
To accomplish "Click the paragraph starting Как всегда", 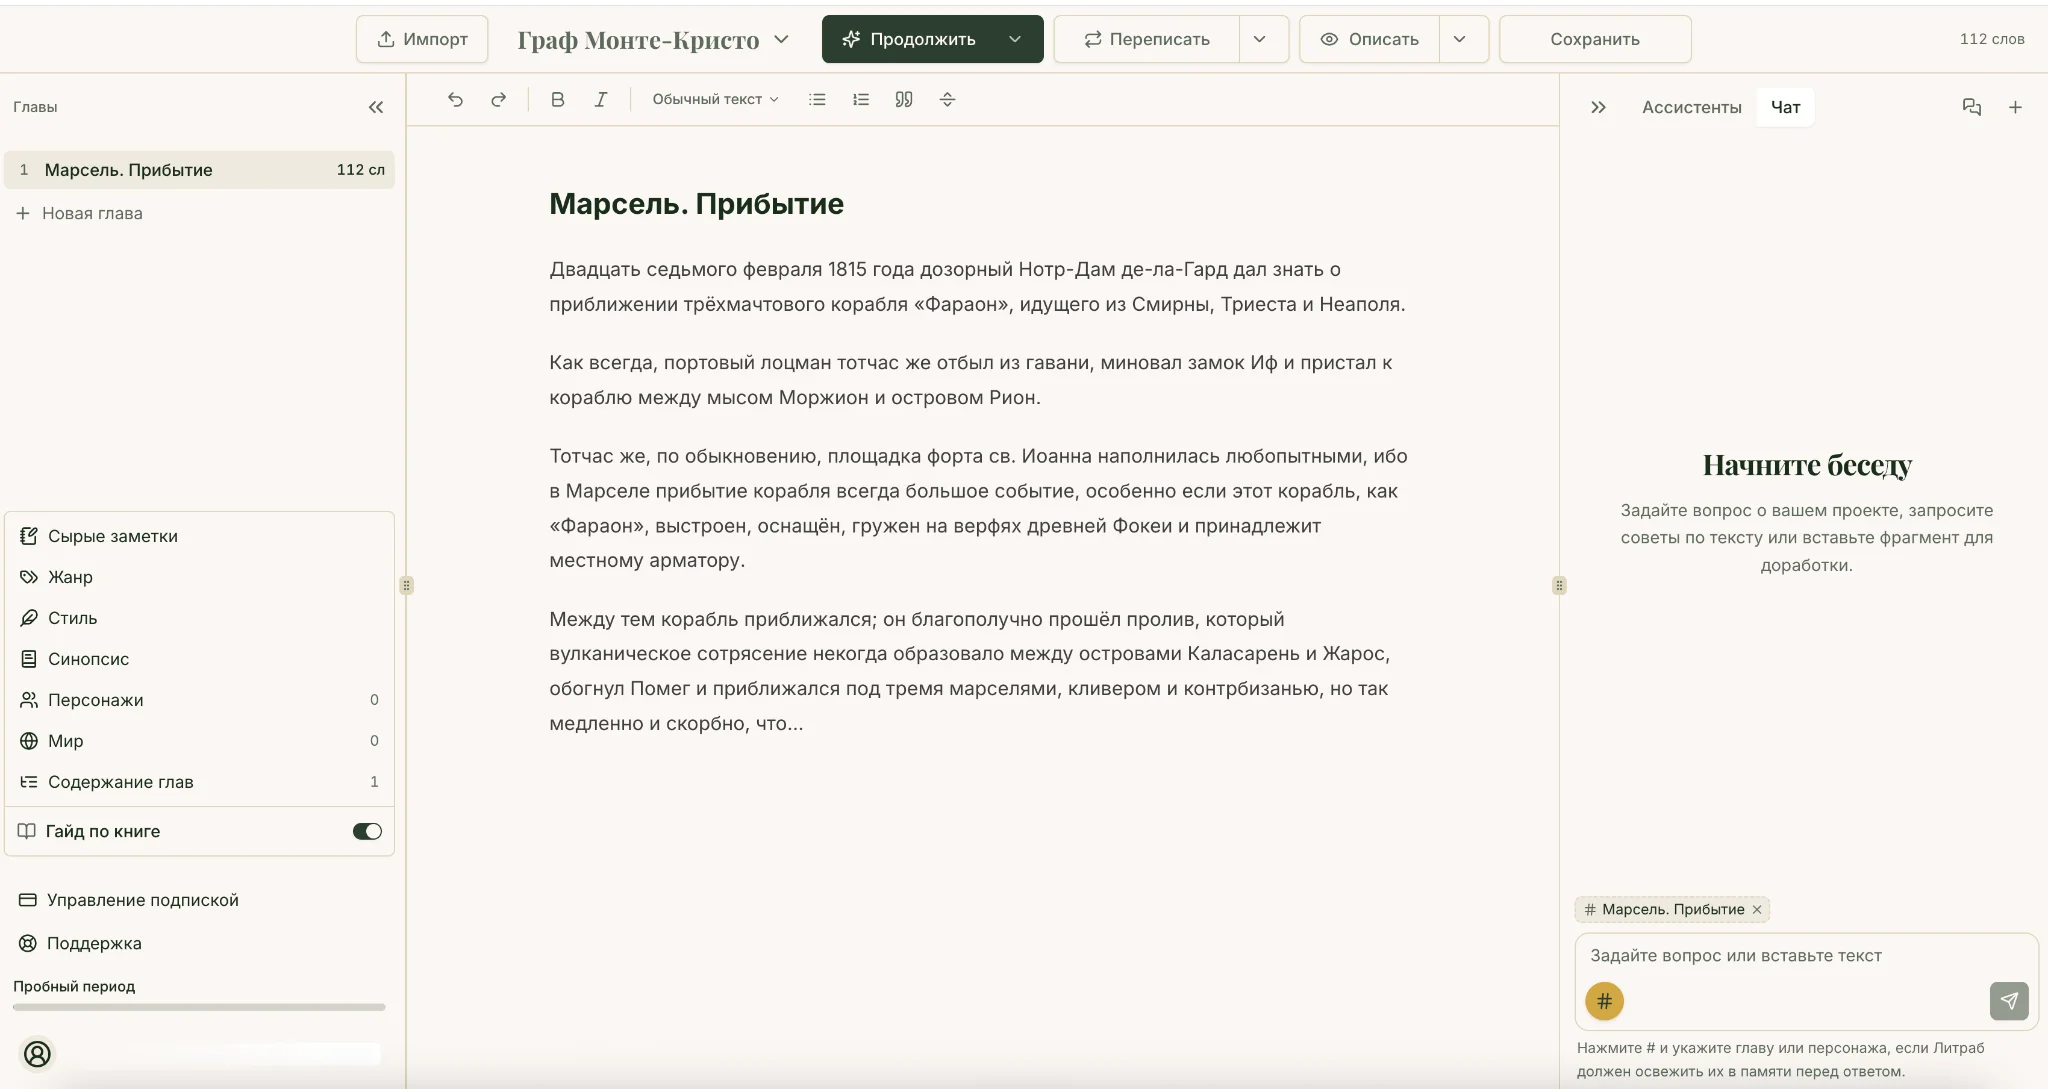I will coord(971,380).
